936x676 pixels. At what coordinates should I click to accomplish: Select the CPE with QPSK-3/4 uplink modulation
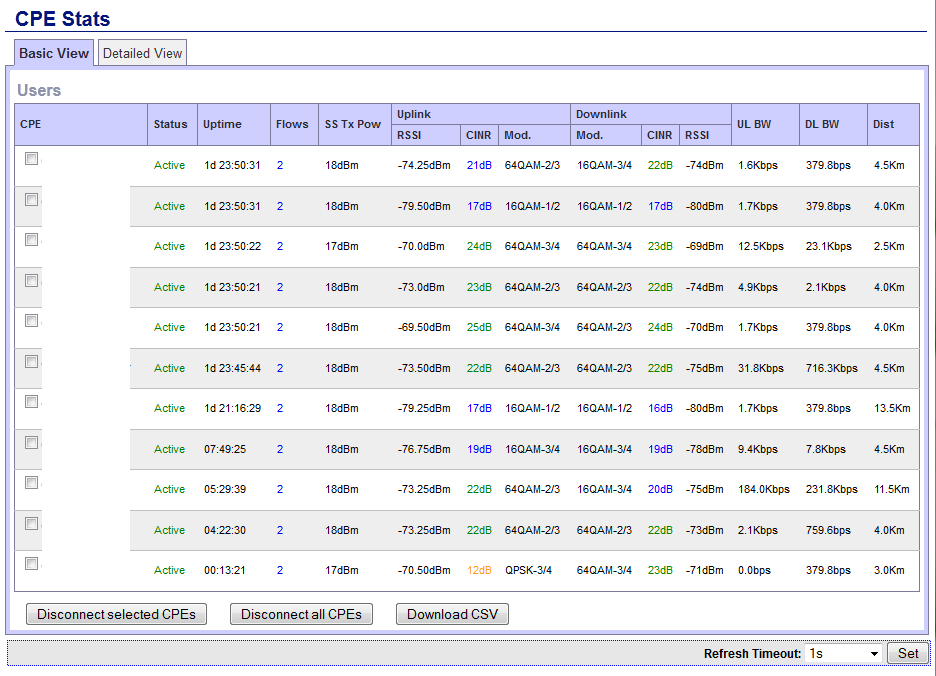click(x=32, y=564)
